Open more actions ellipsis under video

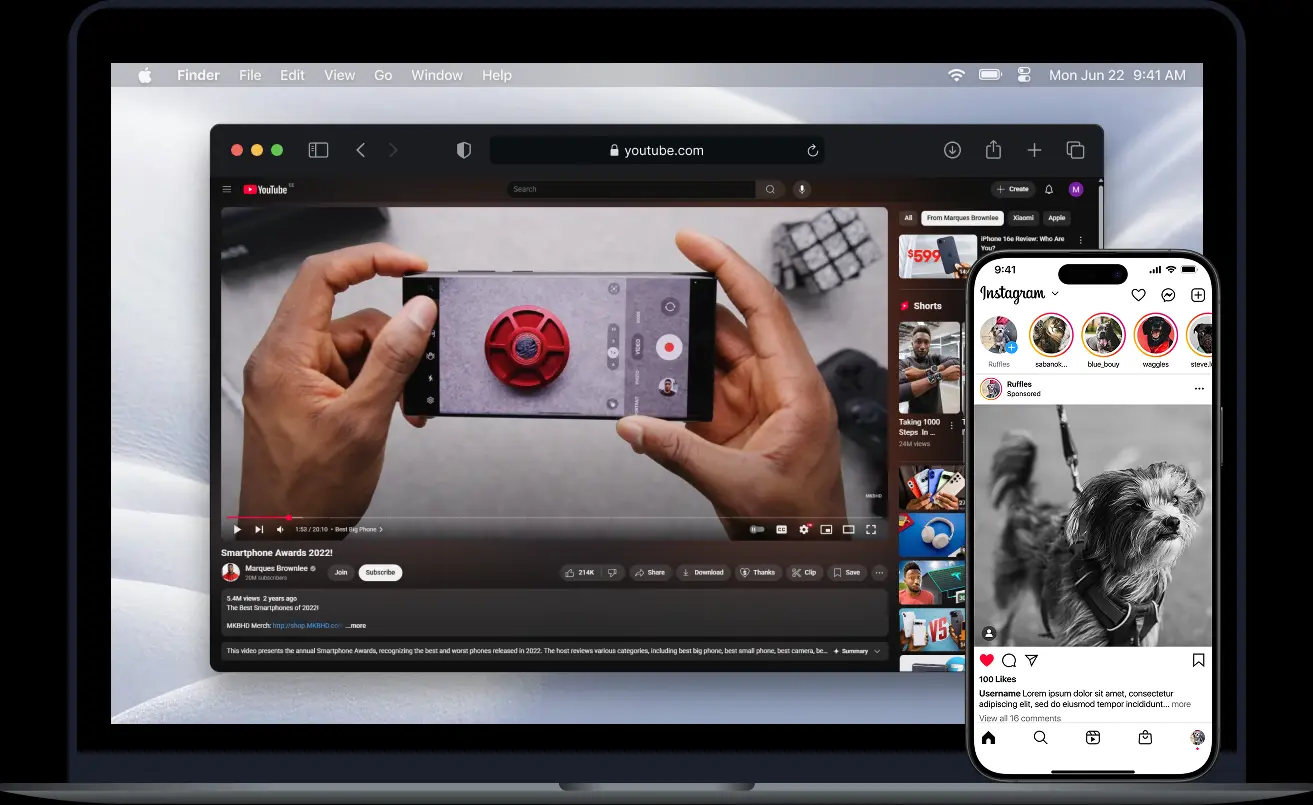(879, 573)
